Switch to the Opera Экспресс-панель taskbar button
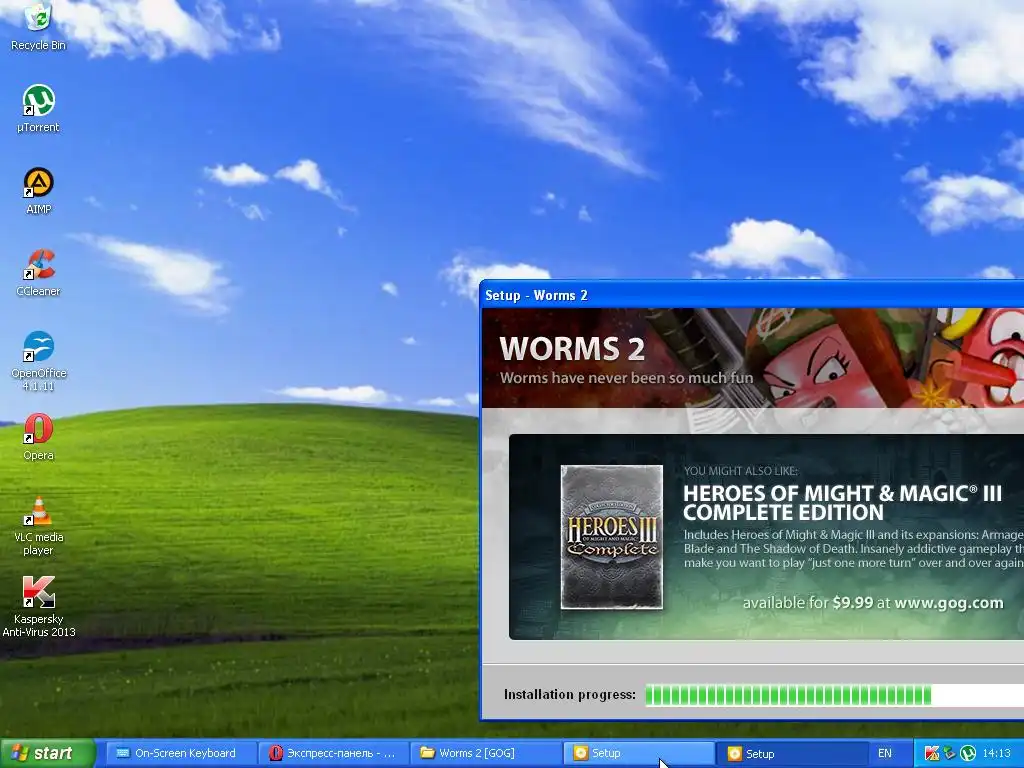Screen dimensions: 1024x768 (x=333, y=753)
